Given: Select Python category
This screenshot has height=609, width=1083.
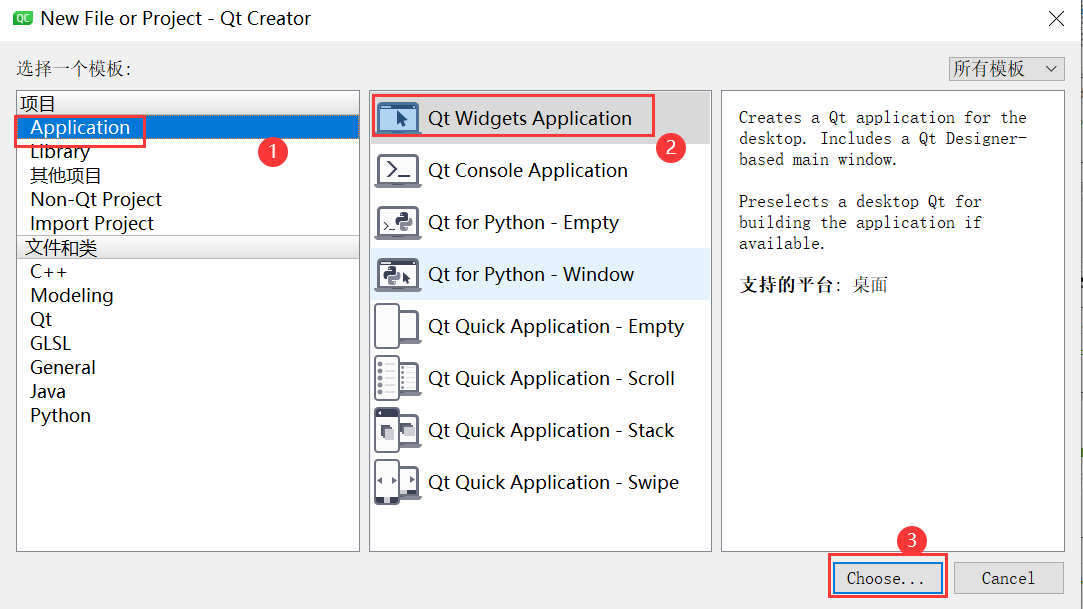Looking at the screenshot, I should pos(188,416).
